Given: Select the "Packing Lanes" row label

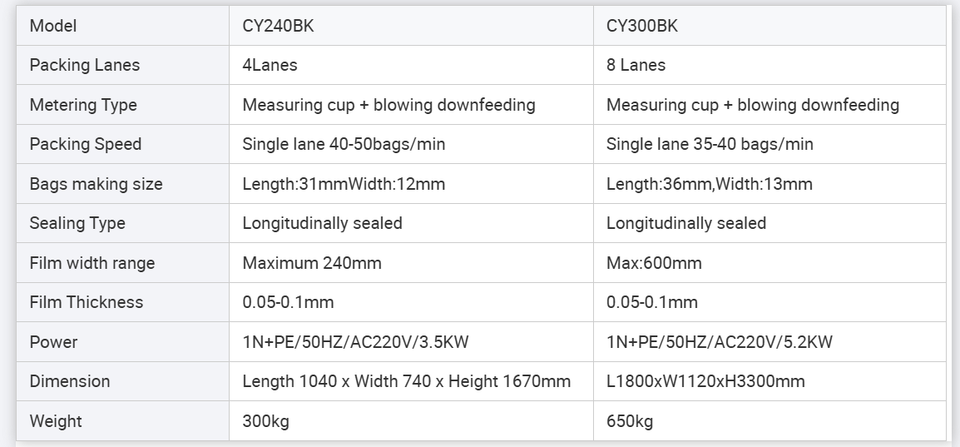Looking at the screenshot, I should (x=85, y=65).
